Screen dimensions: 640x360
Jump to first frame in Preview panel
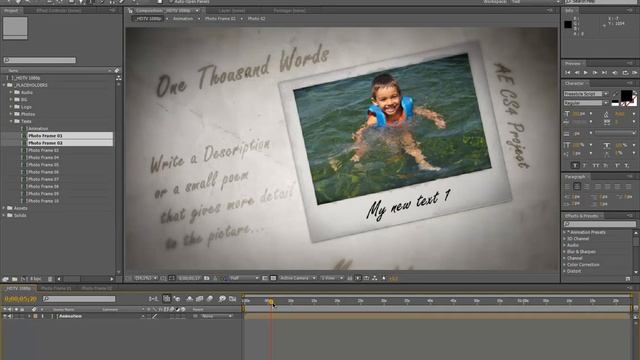click(x=568, y=73)
